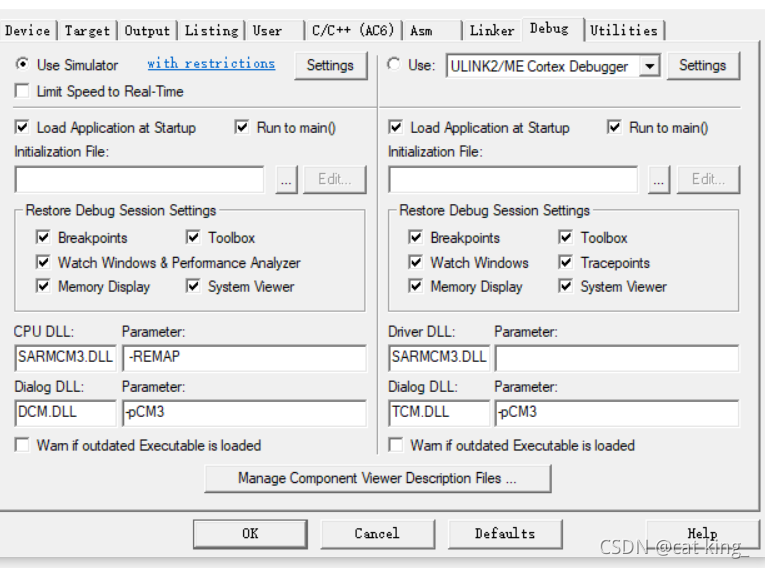Click the empty Driver DLL parameter field
The width and height of the screenshot is (765, 568).
click(x=617, y=358)
